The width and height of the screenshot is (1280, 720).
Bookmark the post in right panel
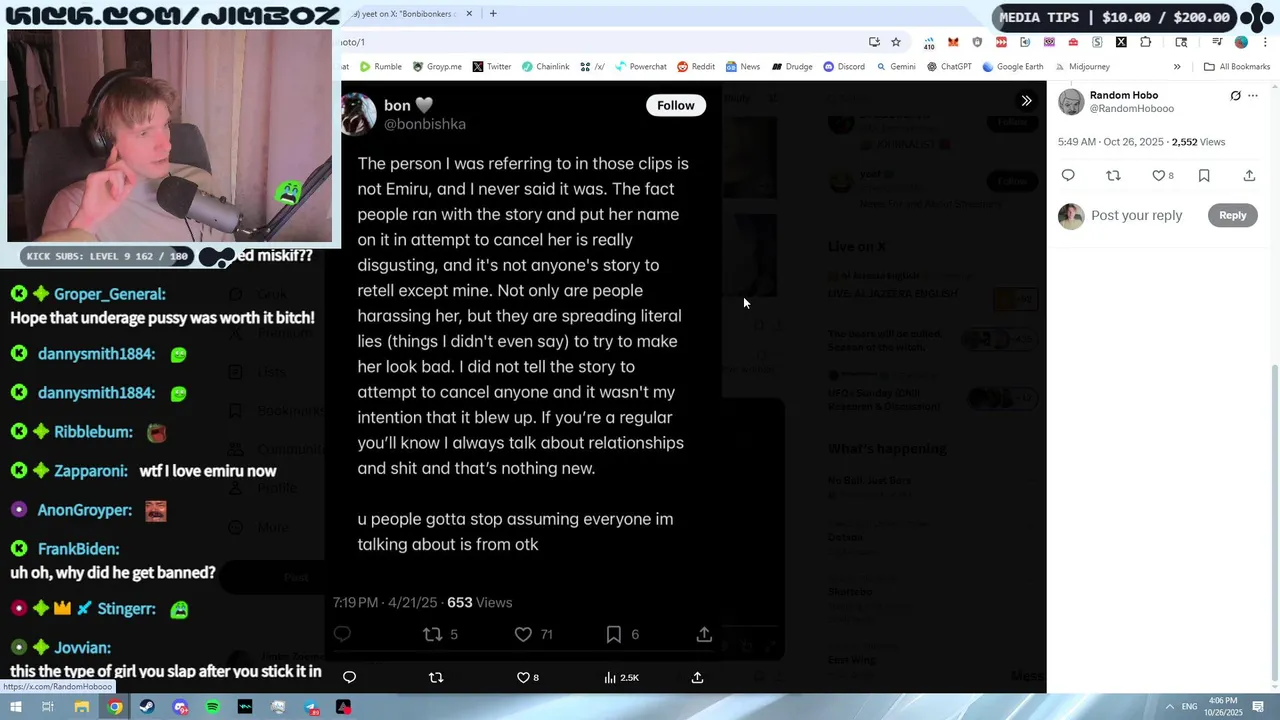(x=1204, y=176)
